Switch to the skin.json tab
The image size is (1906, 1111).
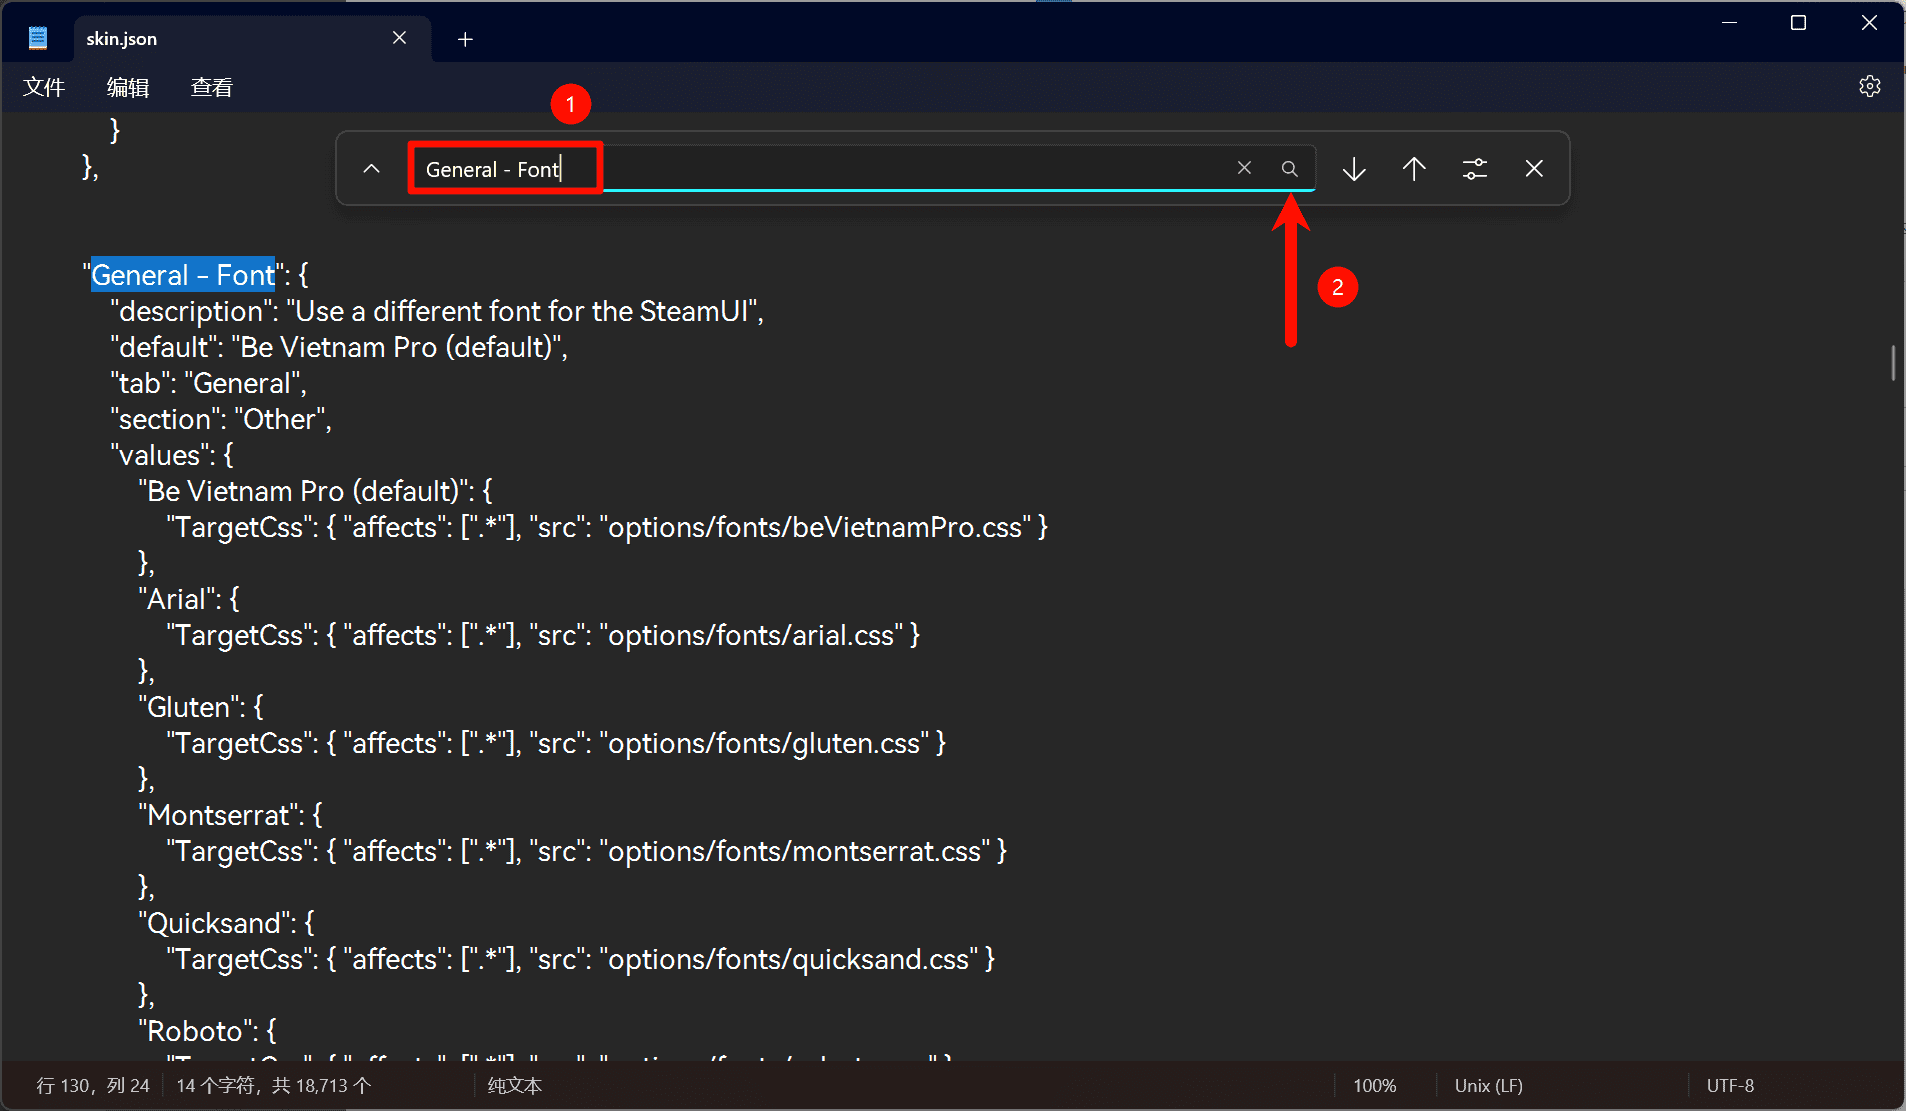click(x=200, y=39)
